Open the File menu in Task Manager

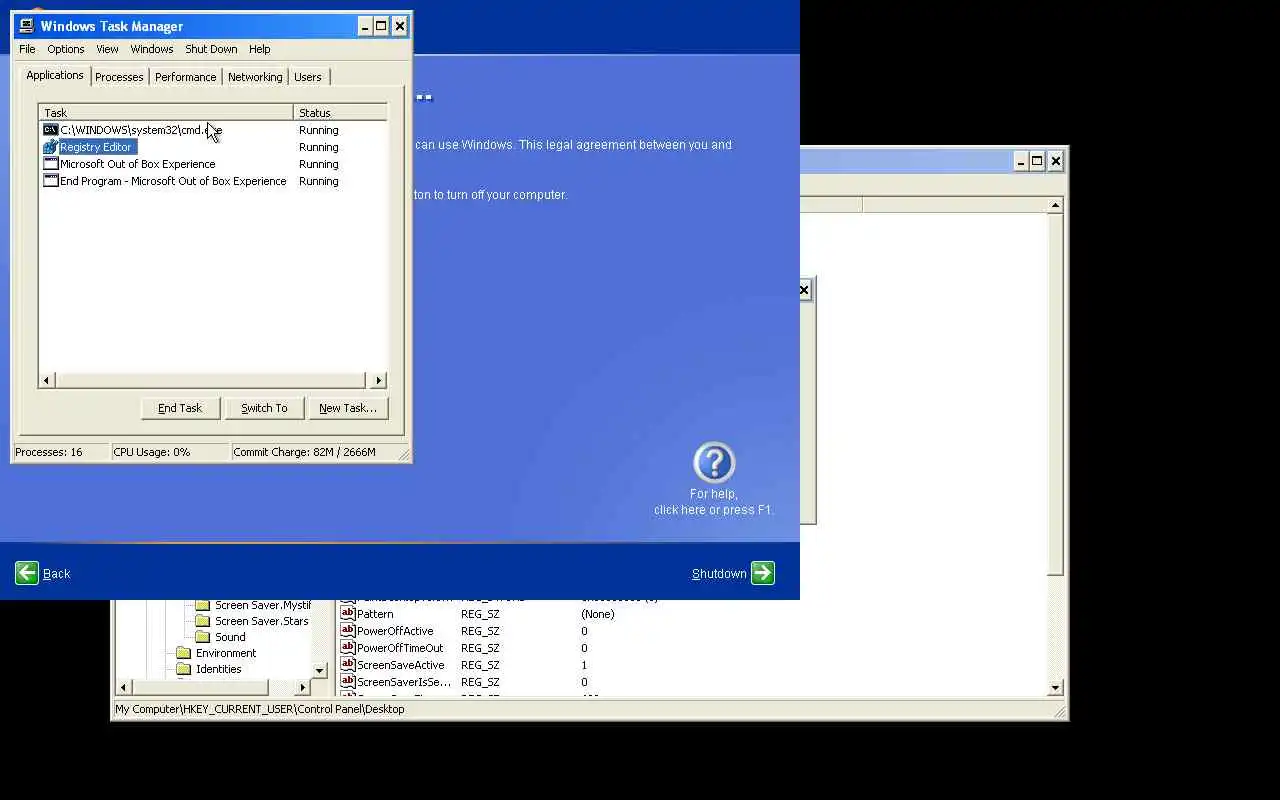pyautogui.click(x=27, y=49)
